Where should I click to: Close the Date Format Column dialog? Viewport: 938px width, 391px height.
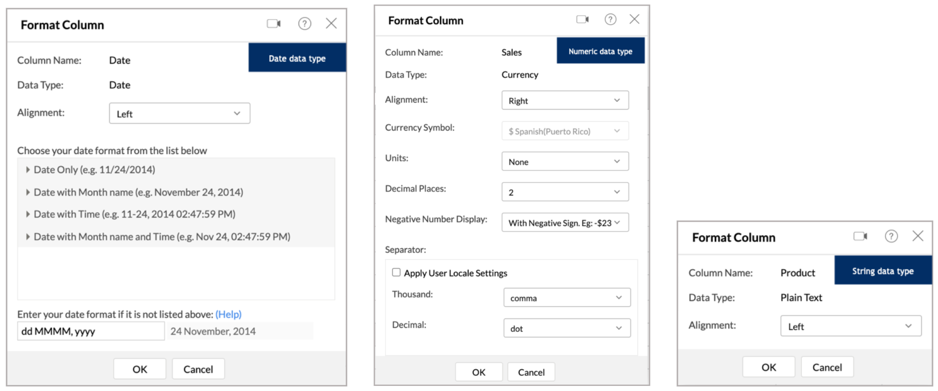coord(331,24)
